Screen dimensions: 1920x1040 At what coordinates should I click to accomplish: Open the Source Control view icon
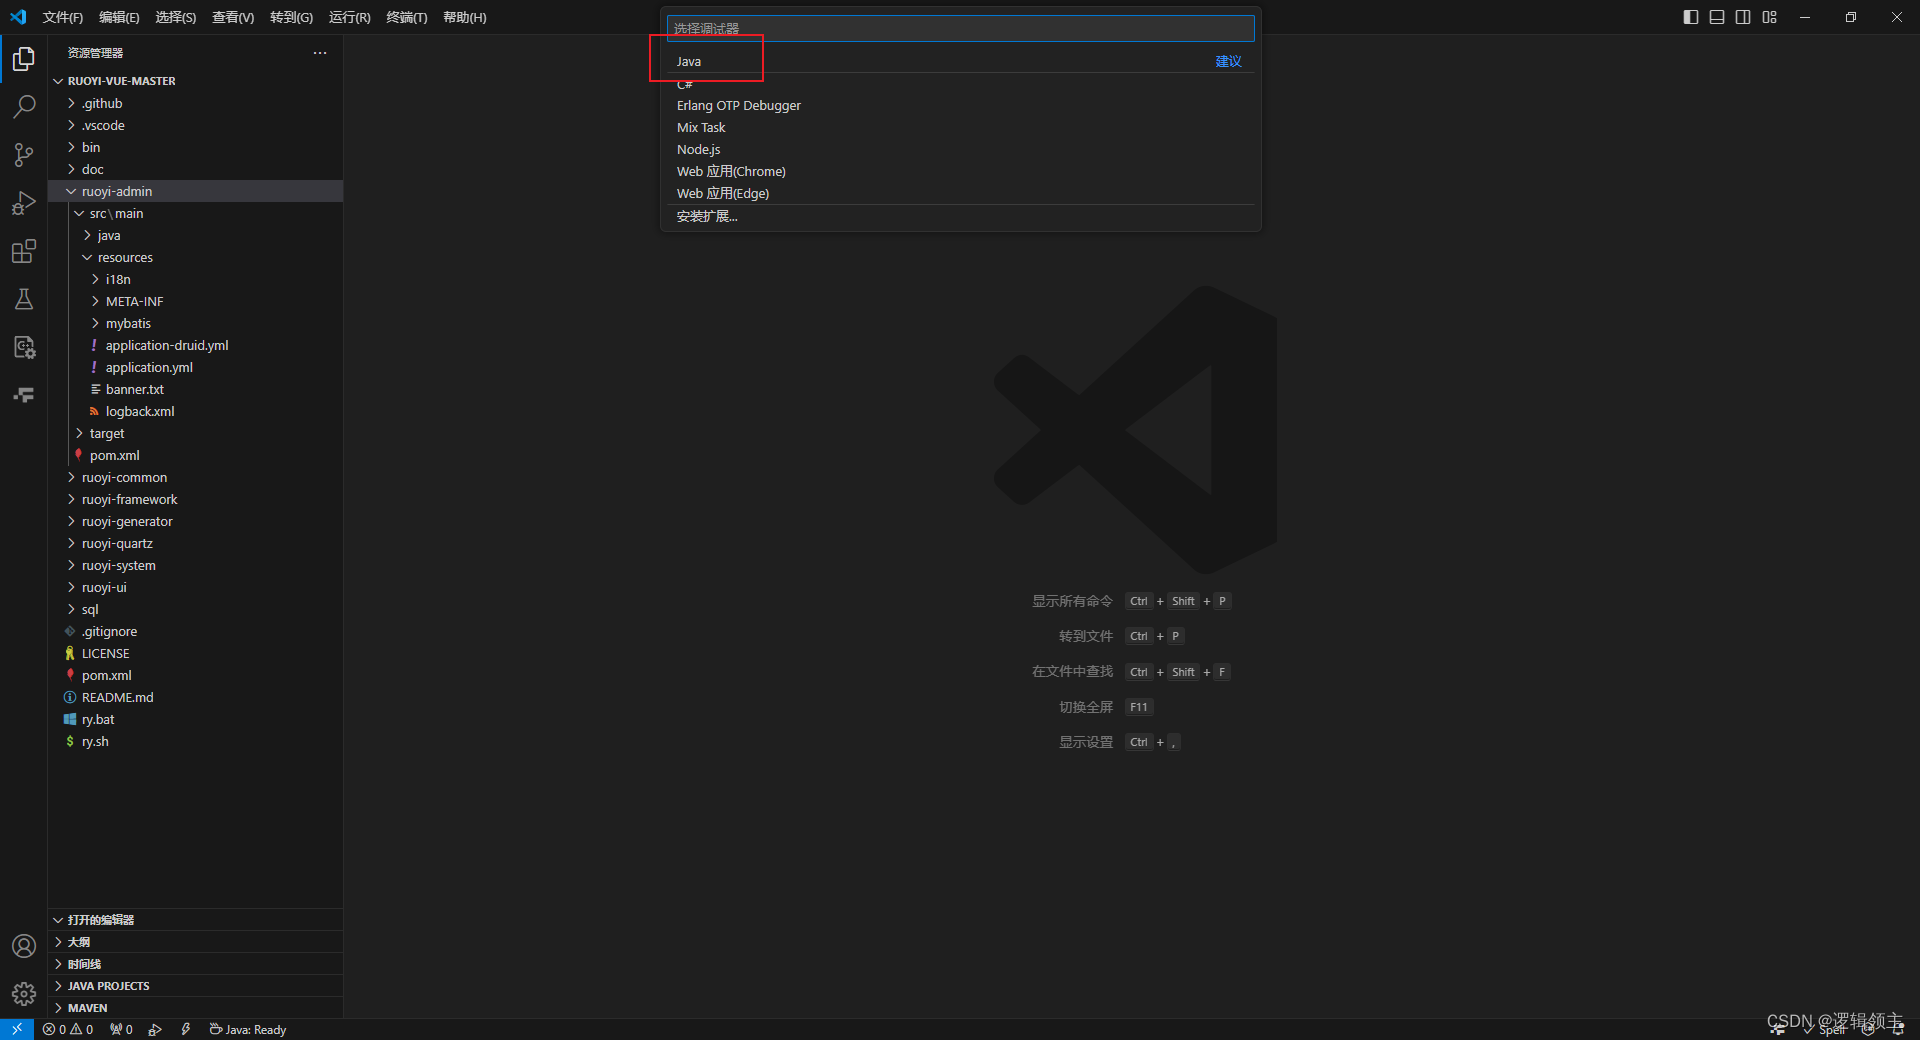click(24, 155)
